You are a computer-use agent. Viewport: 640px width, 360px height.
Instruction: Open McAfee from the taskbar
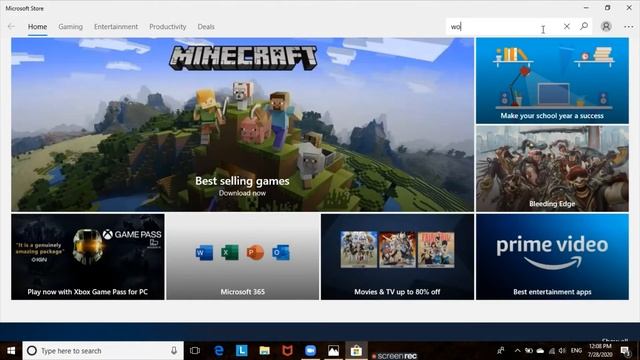[287, 351]
